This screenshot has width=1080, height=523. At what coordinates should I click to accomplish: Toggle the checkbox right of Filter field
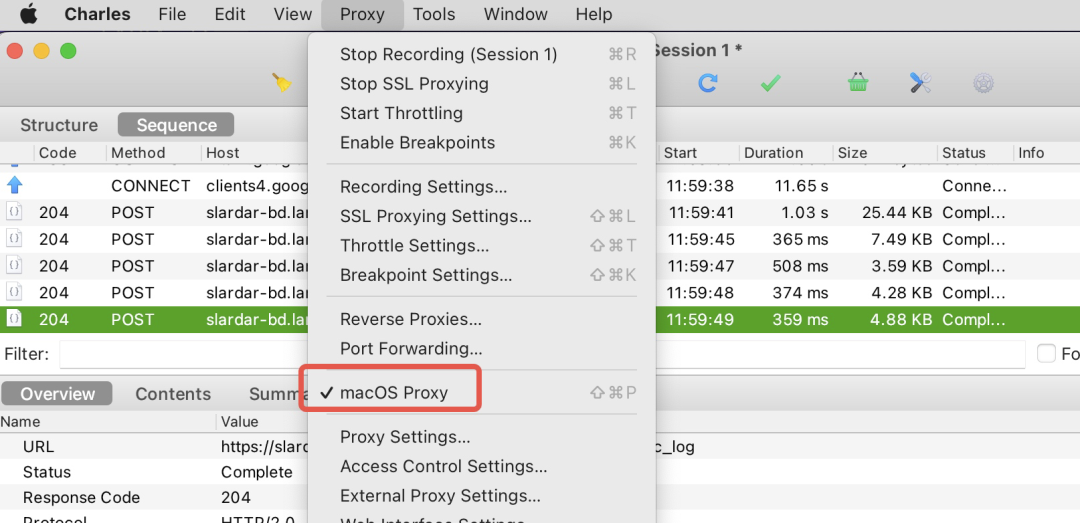(1046, 353)
